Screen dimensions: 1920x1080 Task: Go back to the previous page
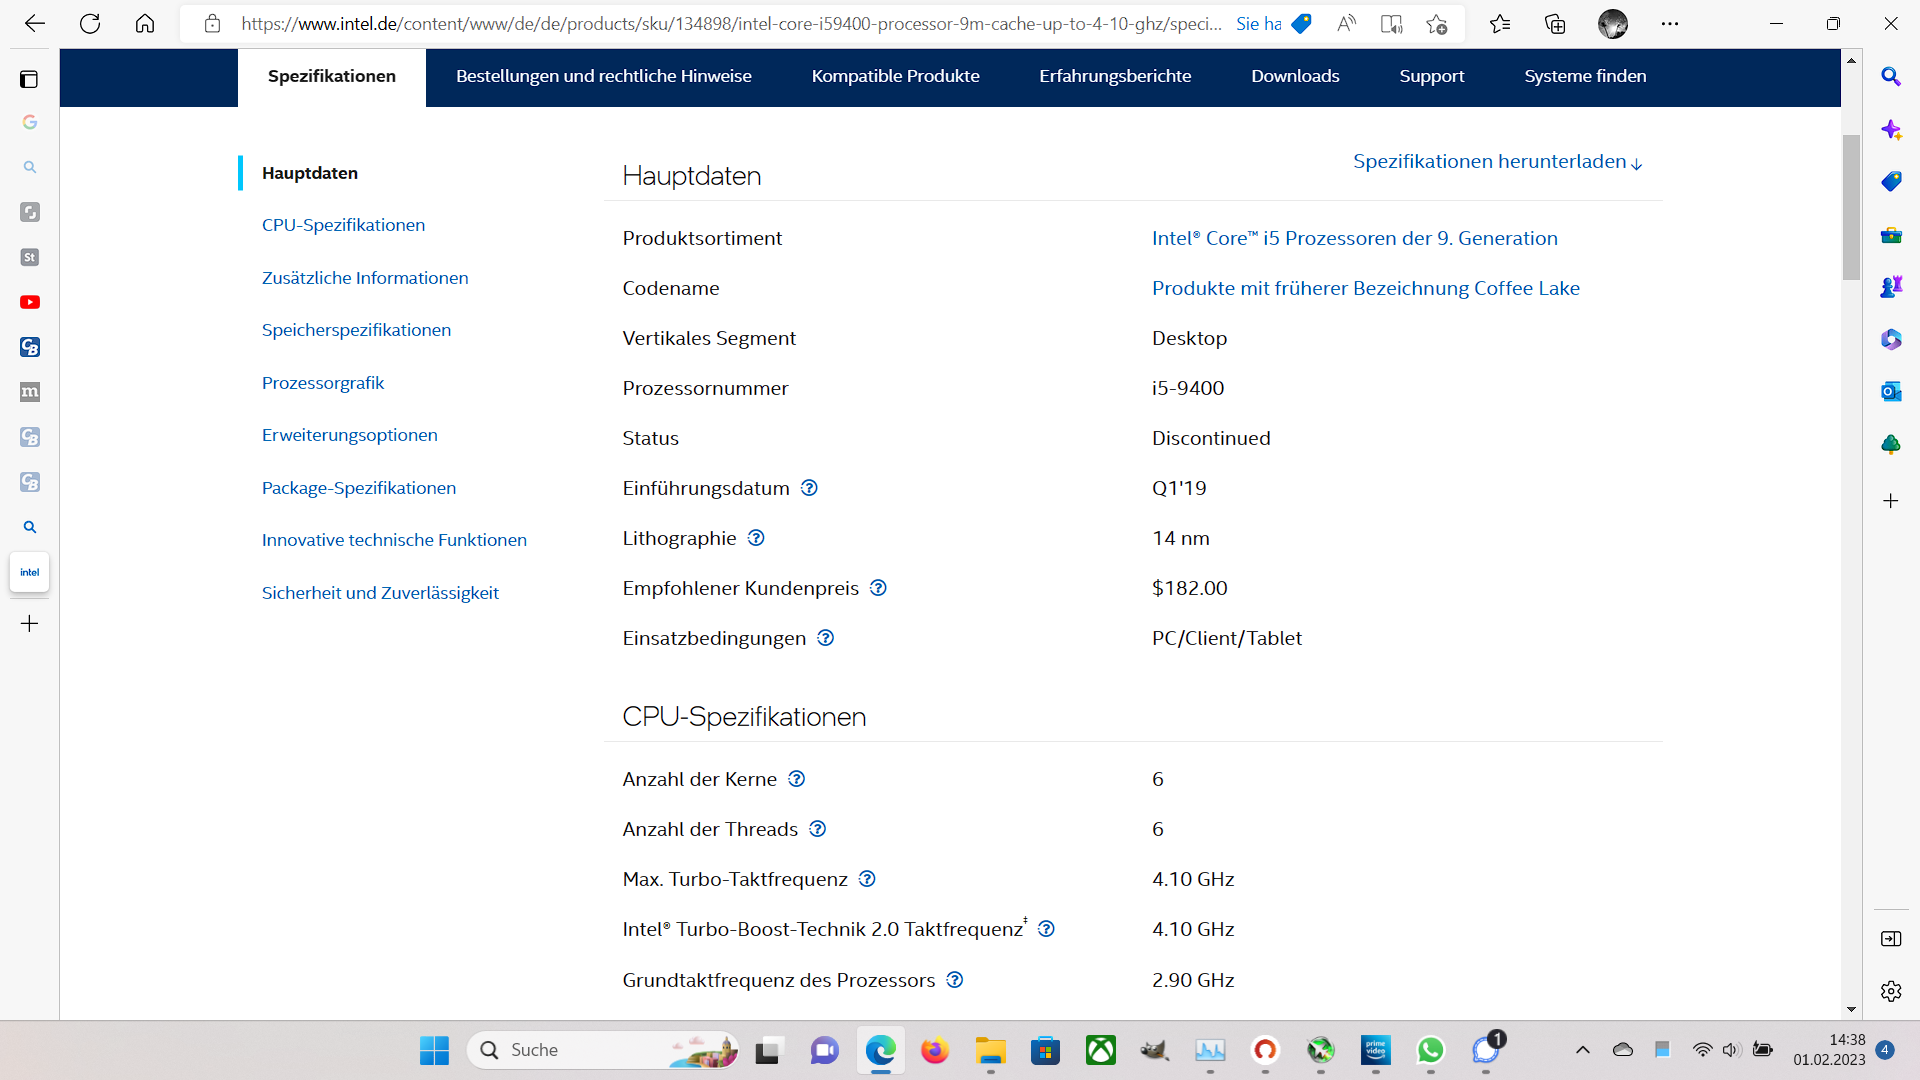(x=35, y=24)
